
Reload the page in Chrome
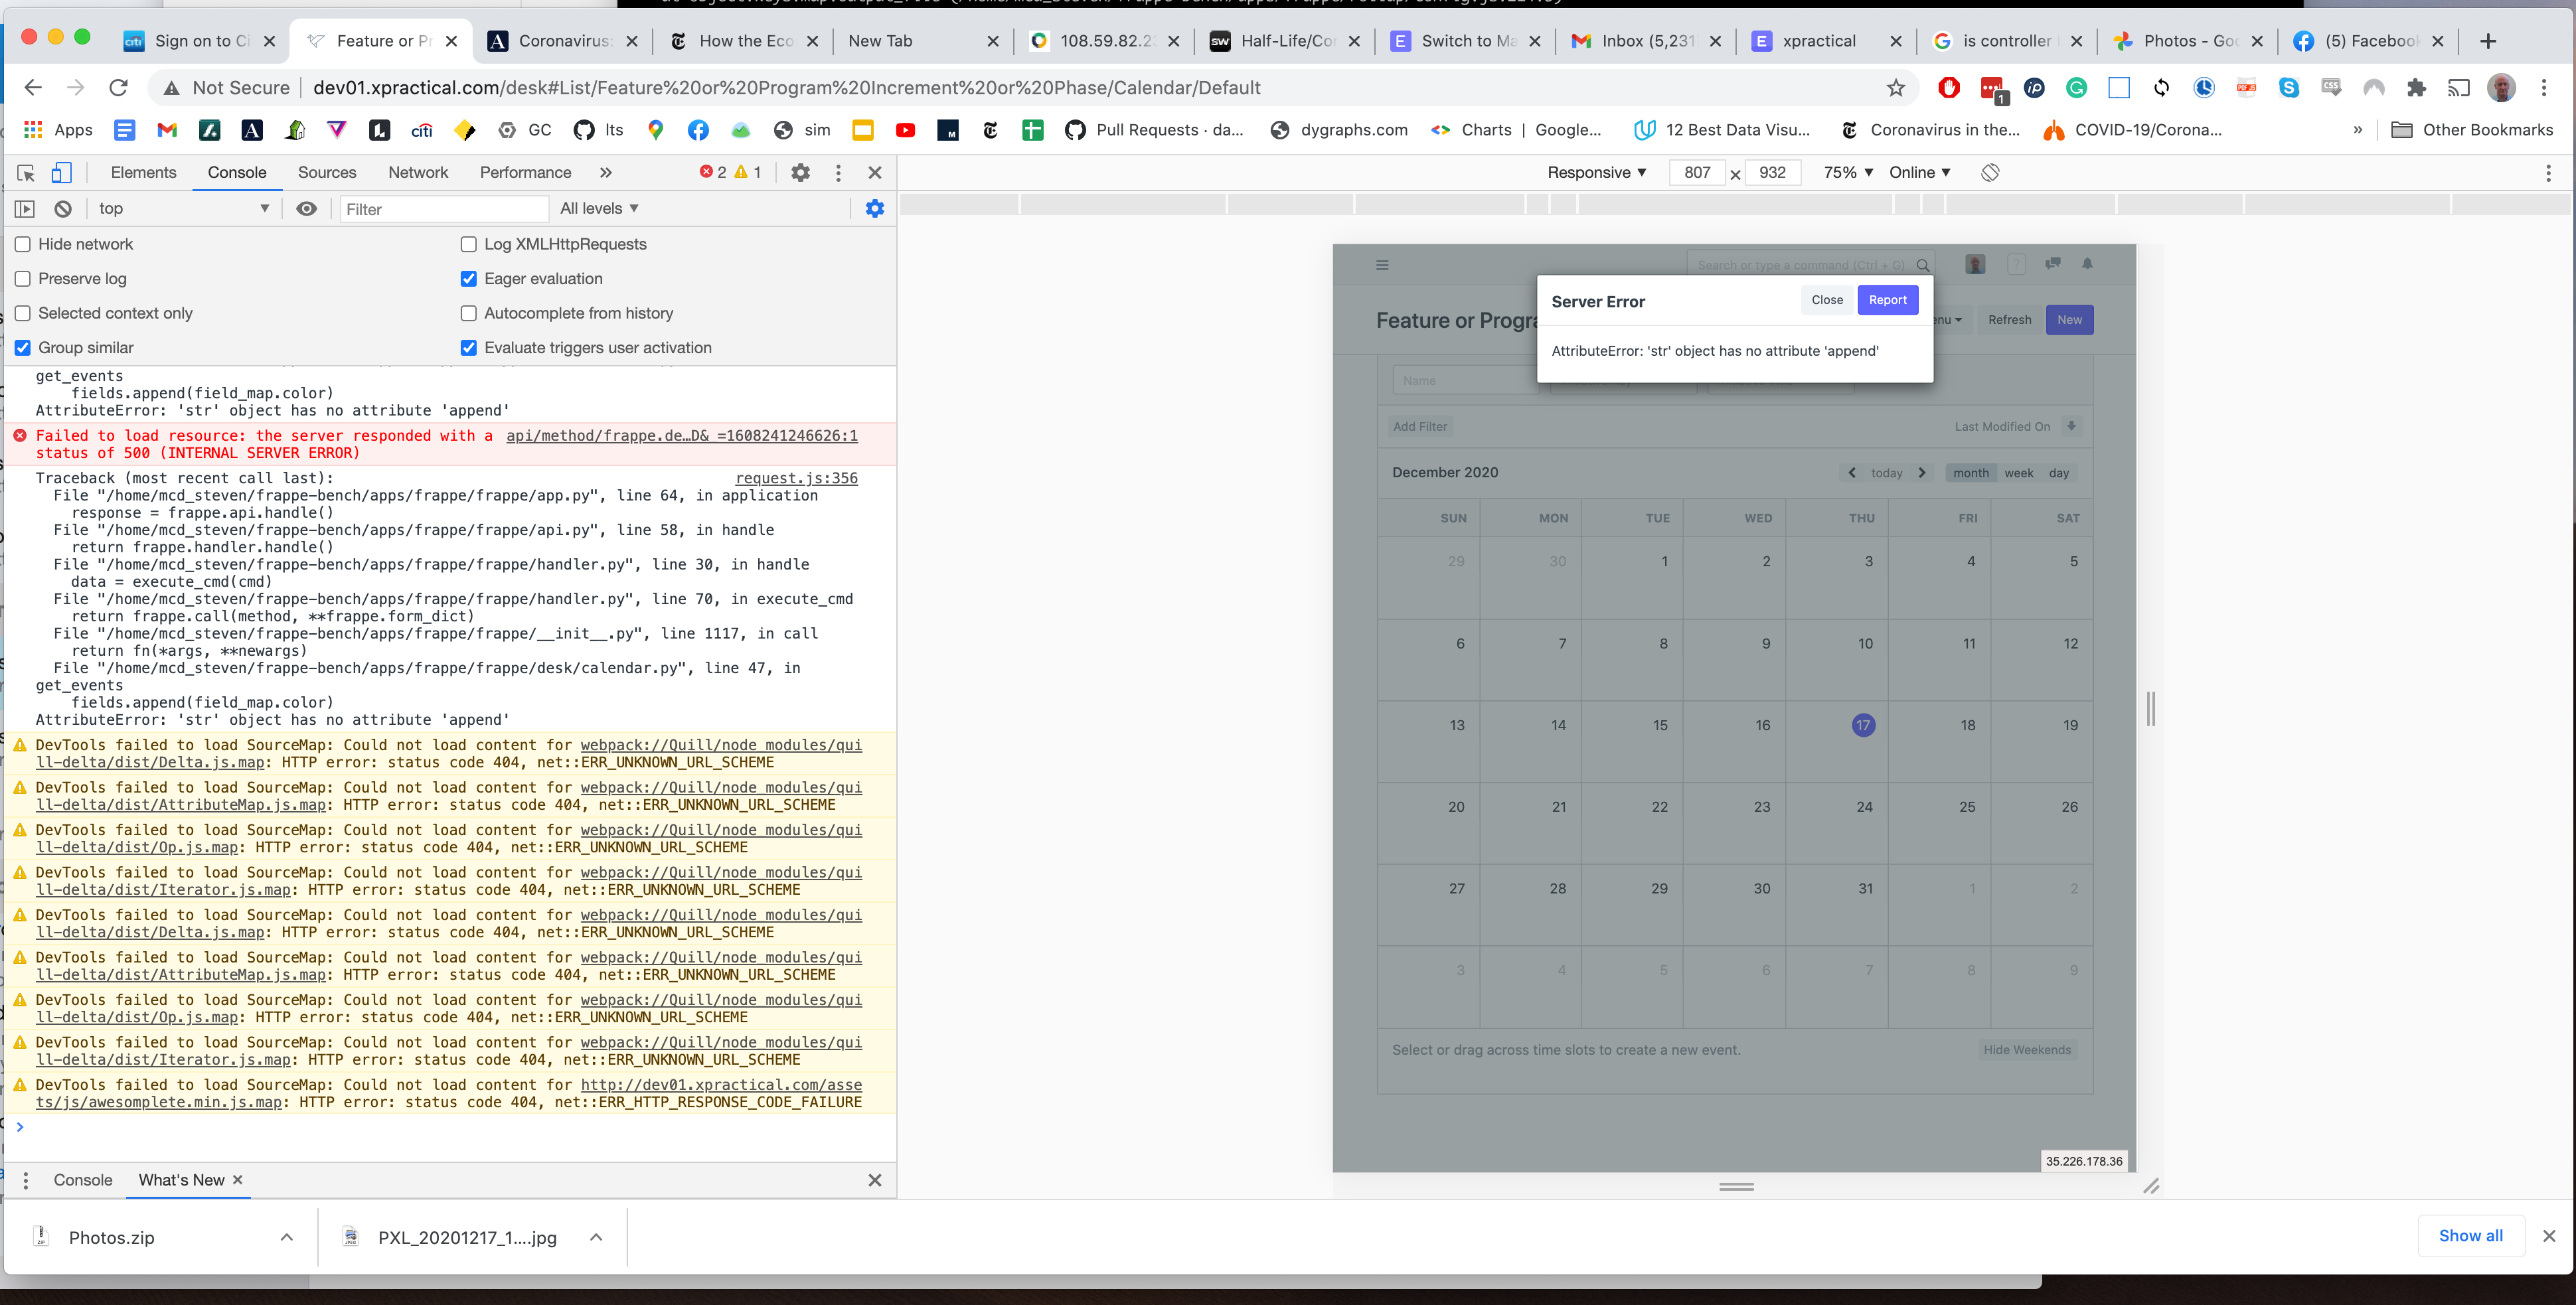118,88
